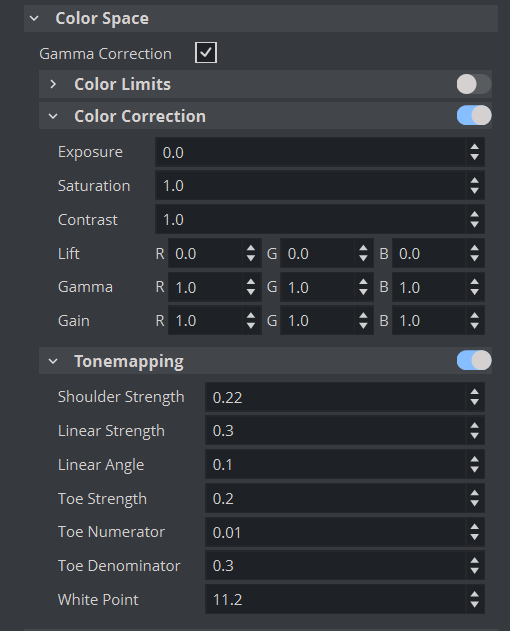
Task: Increase Exposure with the up arrow
Action: [x=475, y=148]
